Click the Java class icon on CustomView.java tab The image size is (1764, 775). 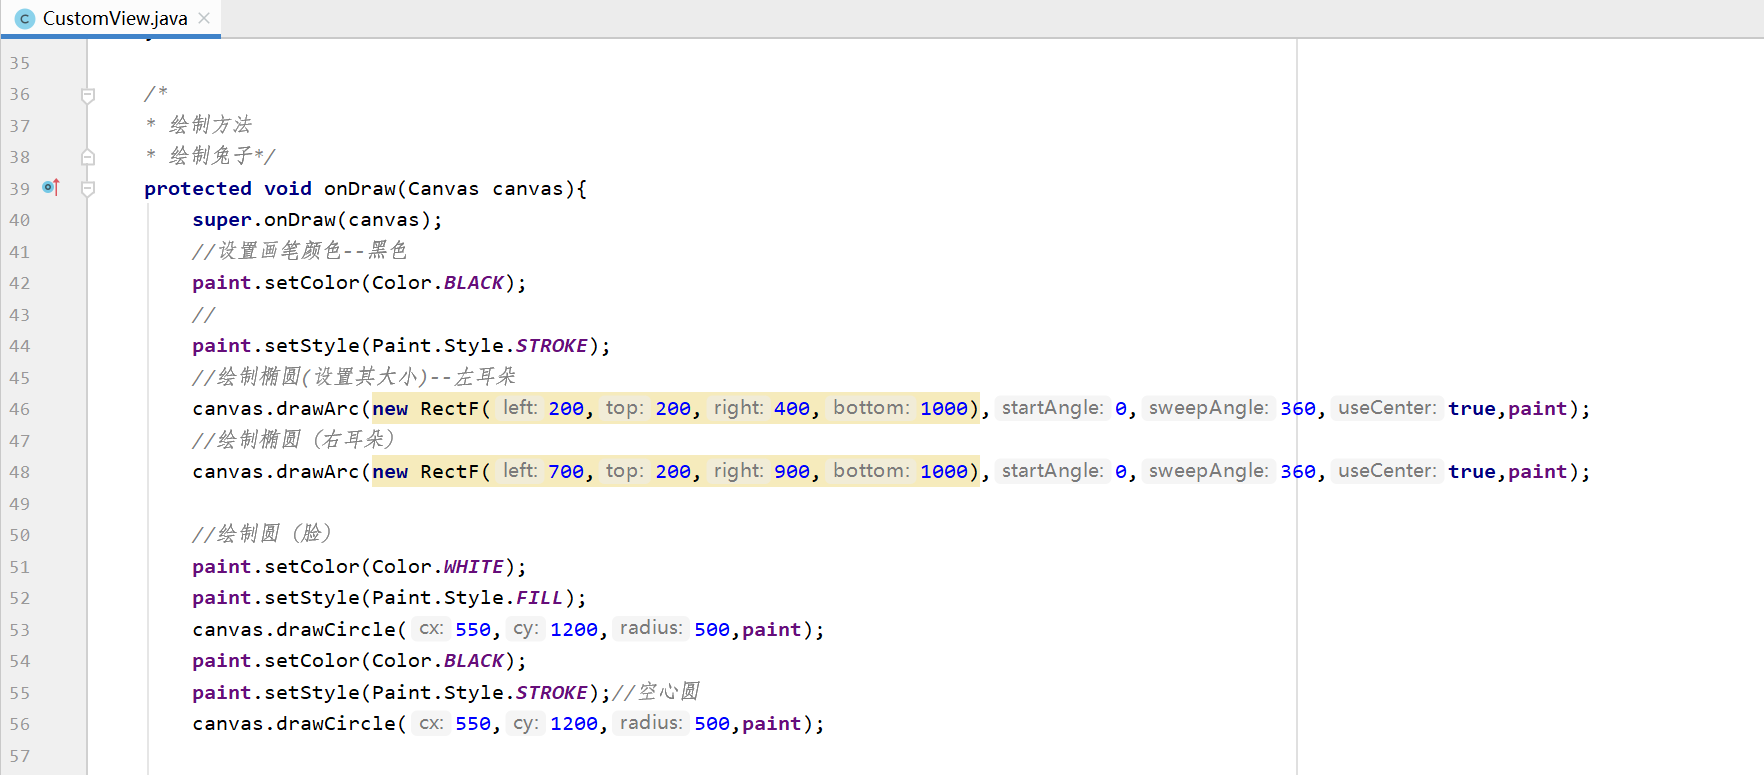pos(25,19)
